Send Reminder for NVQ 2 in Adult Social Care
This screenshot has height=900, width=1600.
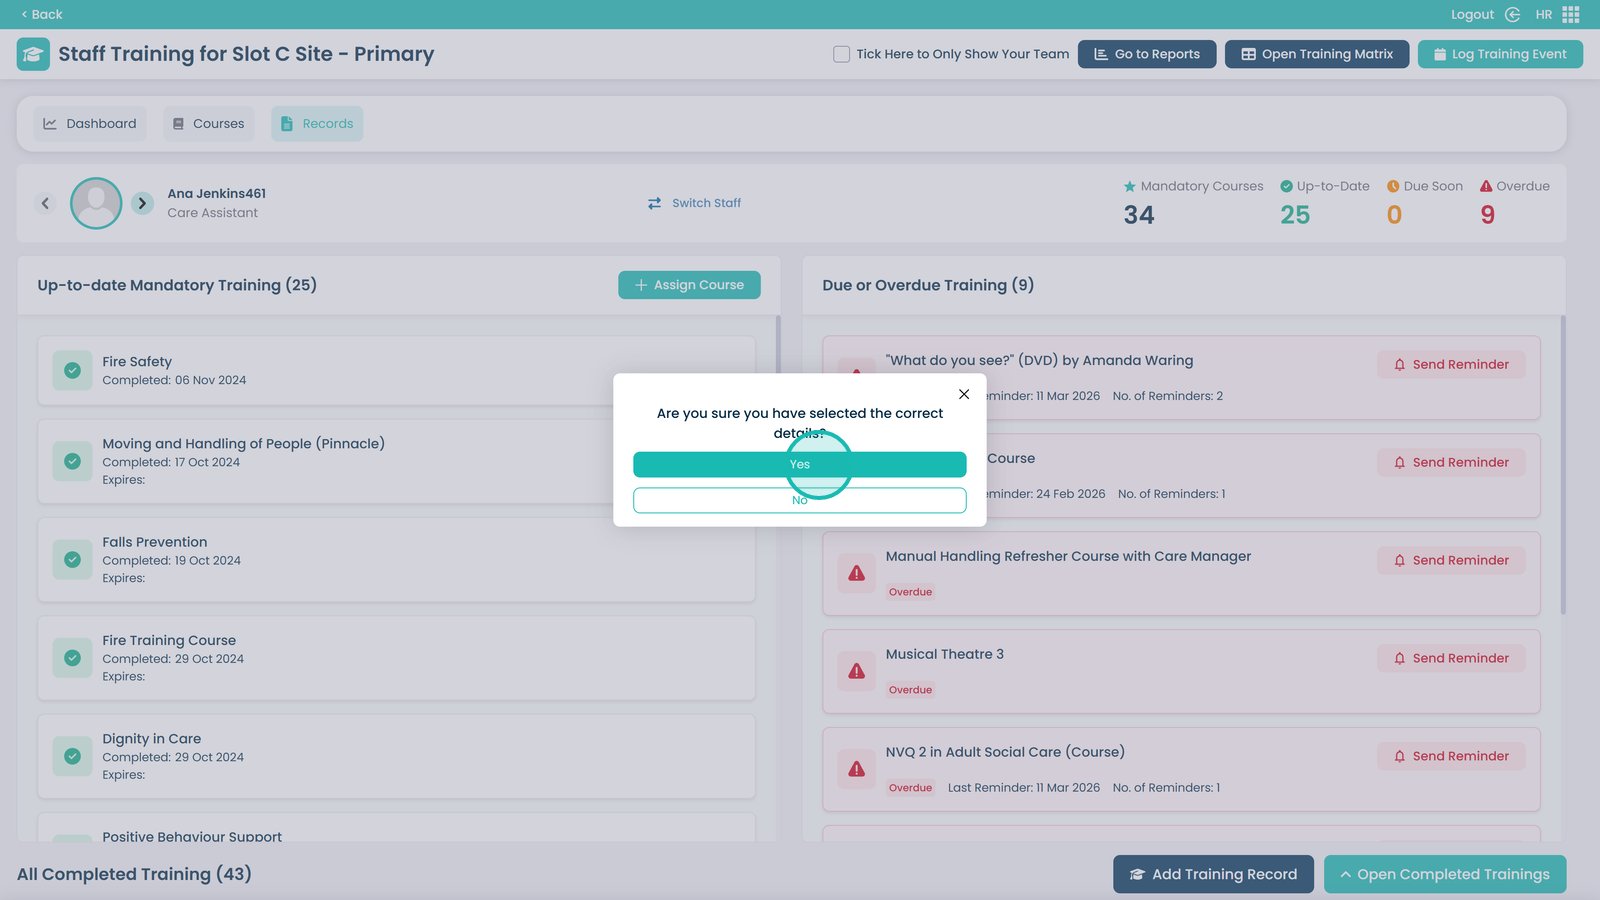1450,756
